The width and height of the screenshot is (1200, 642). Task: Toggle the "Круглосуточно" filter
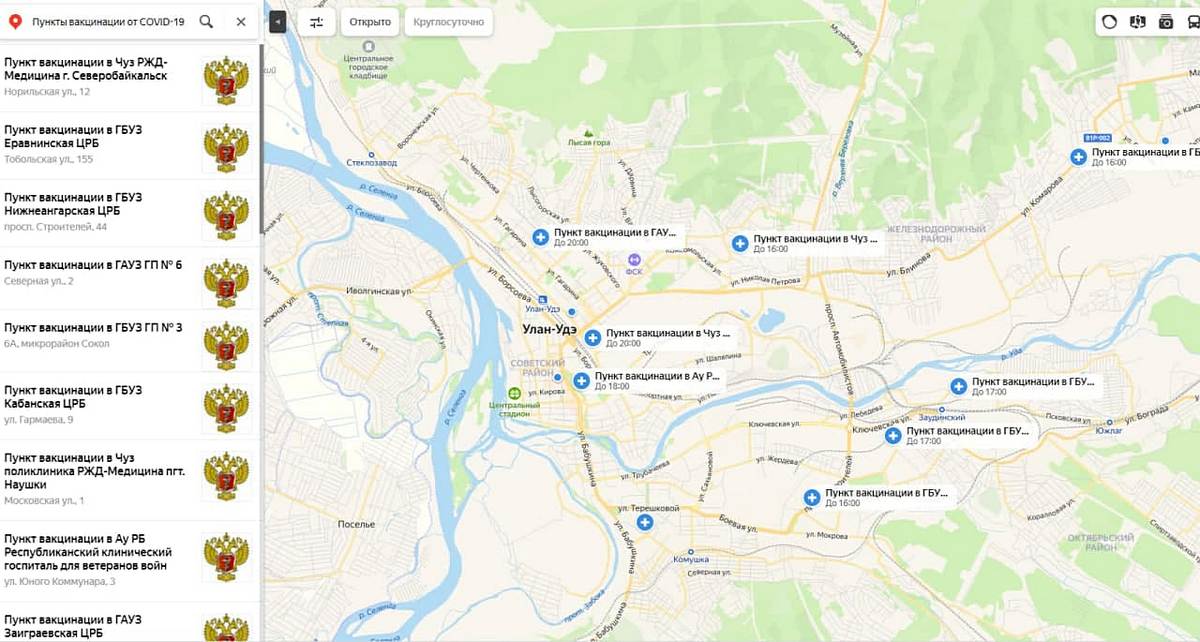[448, 21]
